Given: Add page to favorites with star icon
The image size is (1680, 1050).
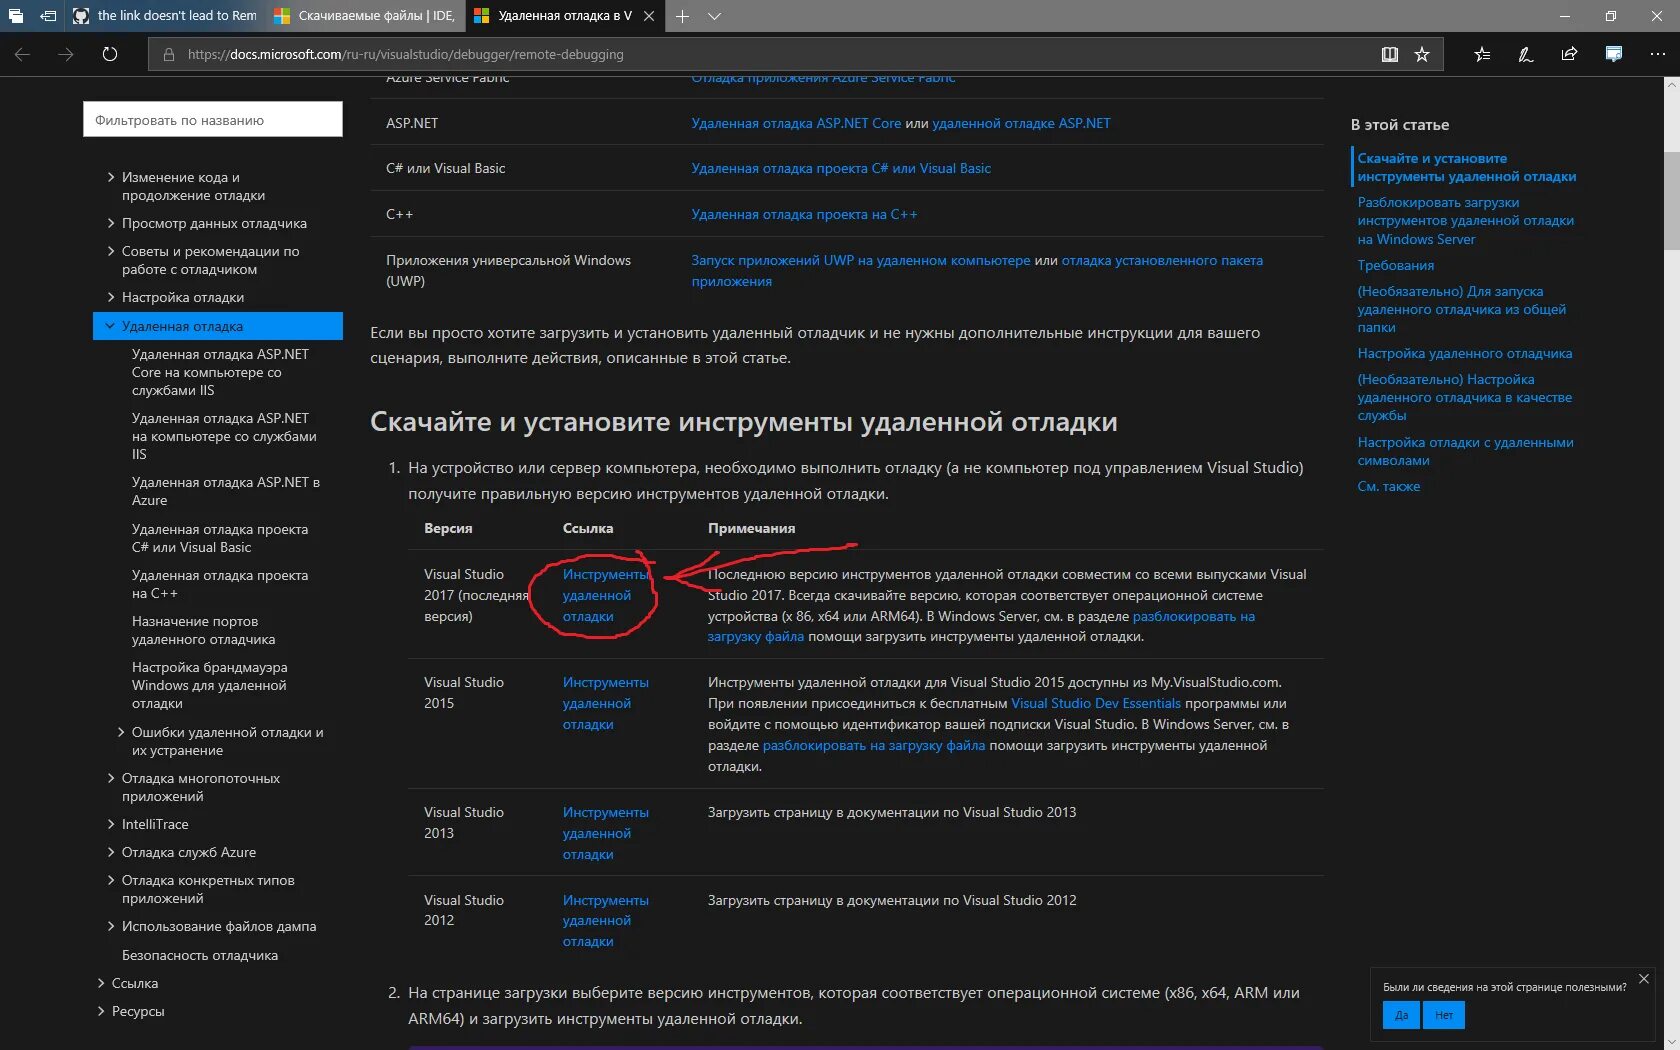Looking at the screenshot, I should coord(1422,54).
